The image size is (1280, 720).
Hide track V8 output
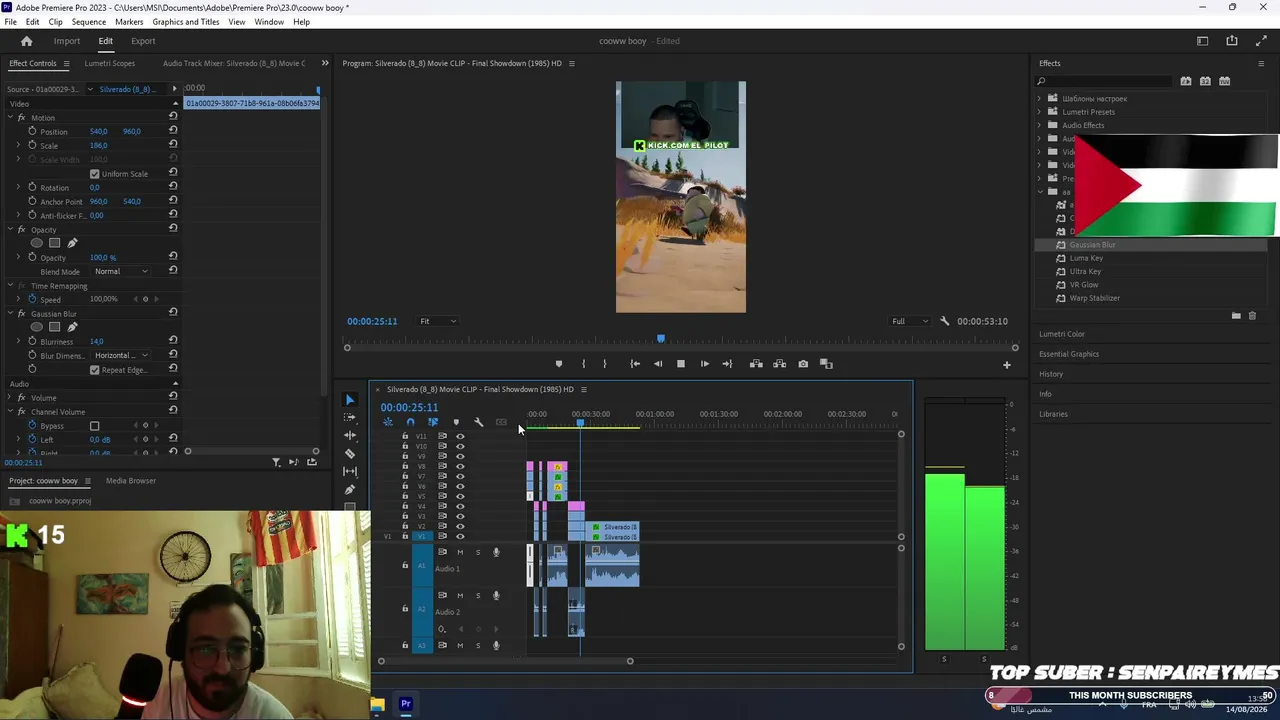460,466
